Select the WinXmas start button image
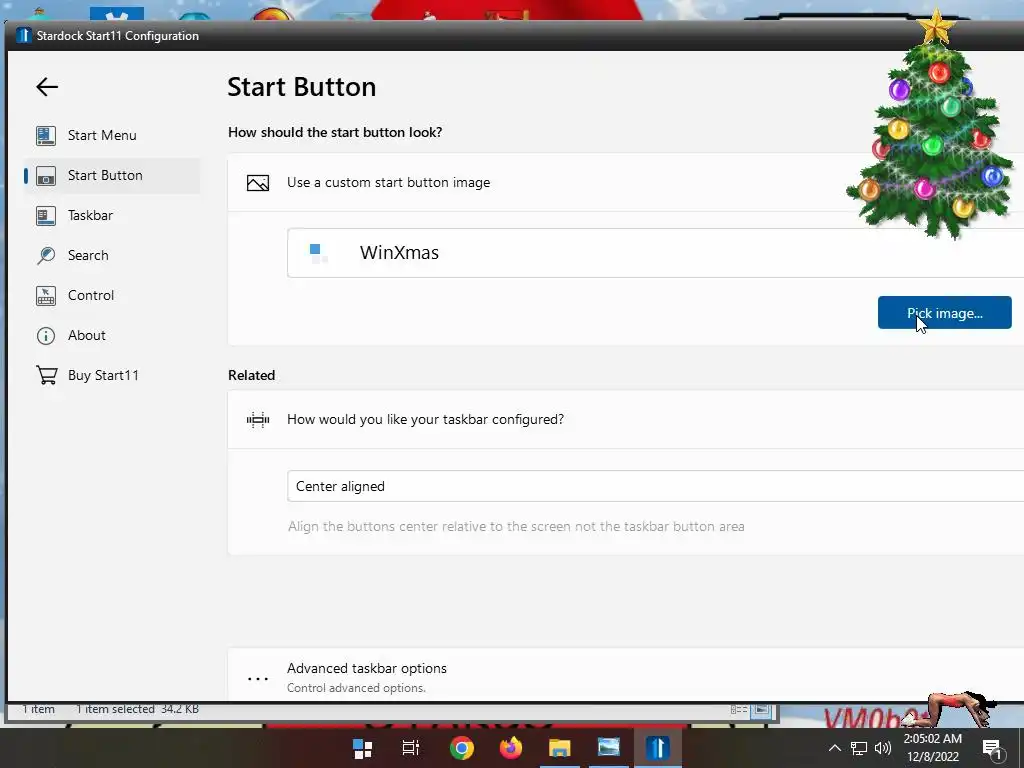 tap(656, 253)
